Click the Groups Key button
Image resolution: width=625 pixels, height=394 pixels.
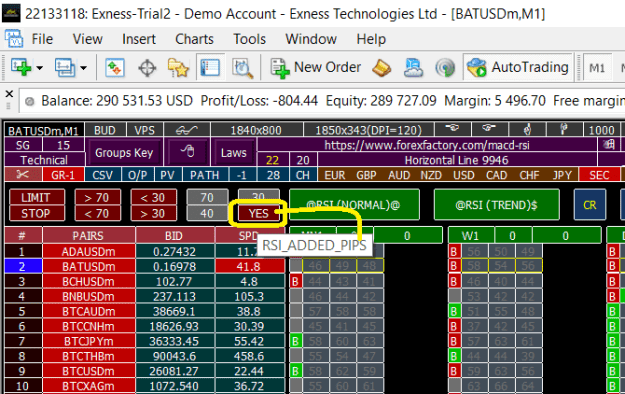pos(124,152)
